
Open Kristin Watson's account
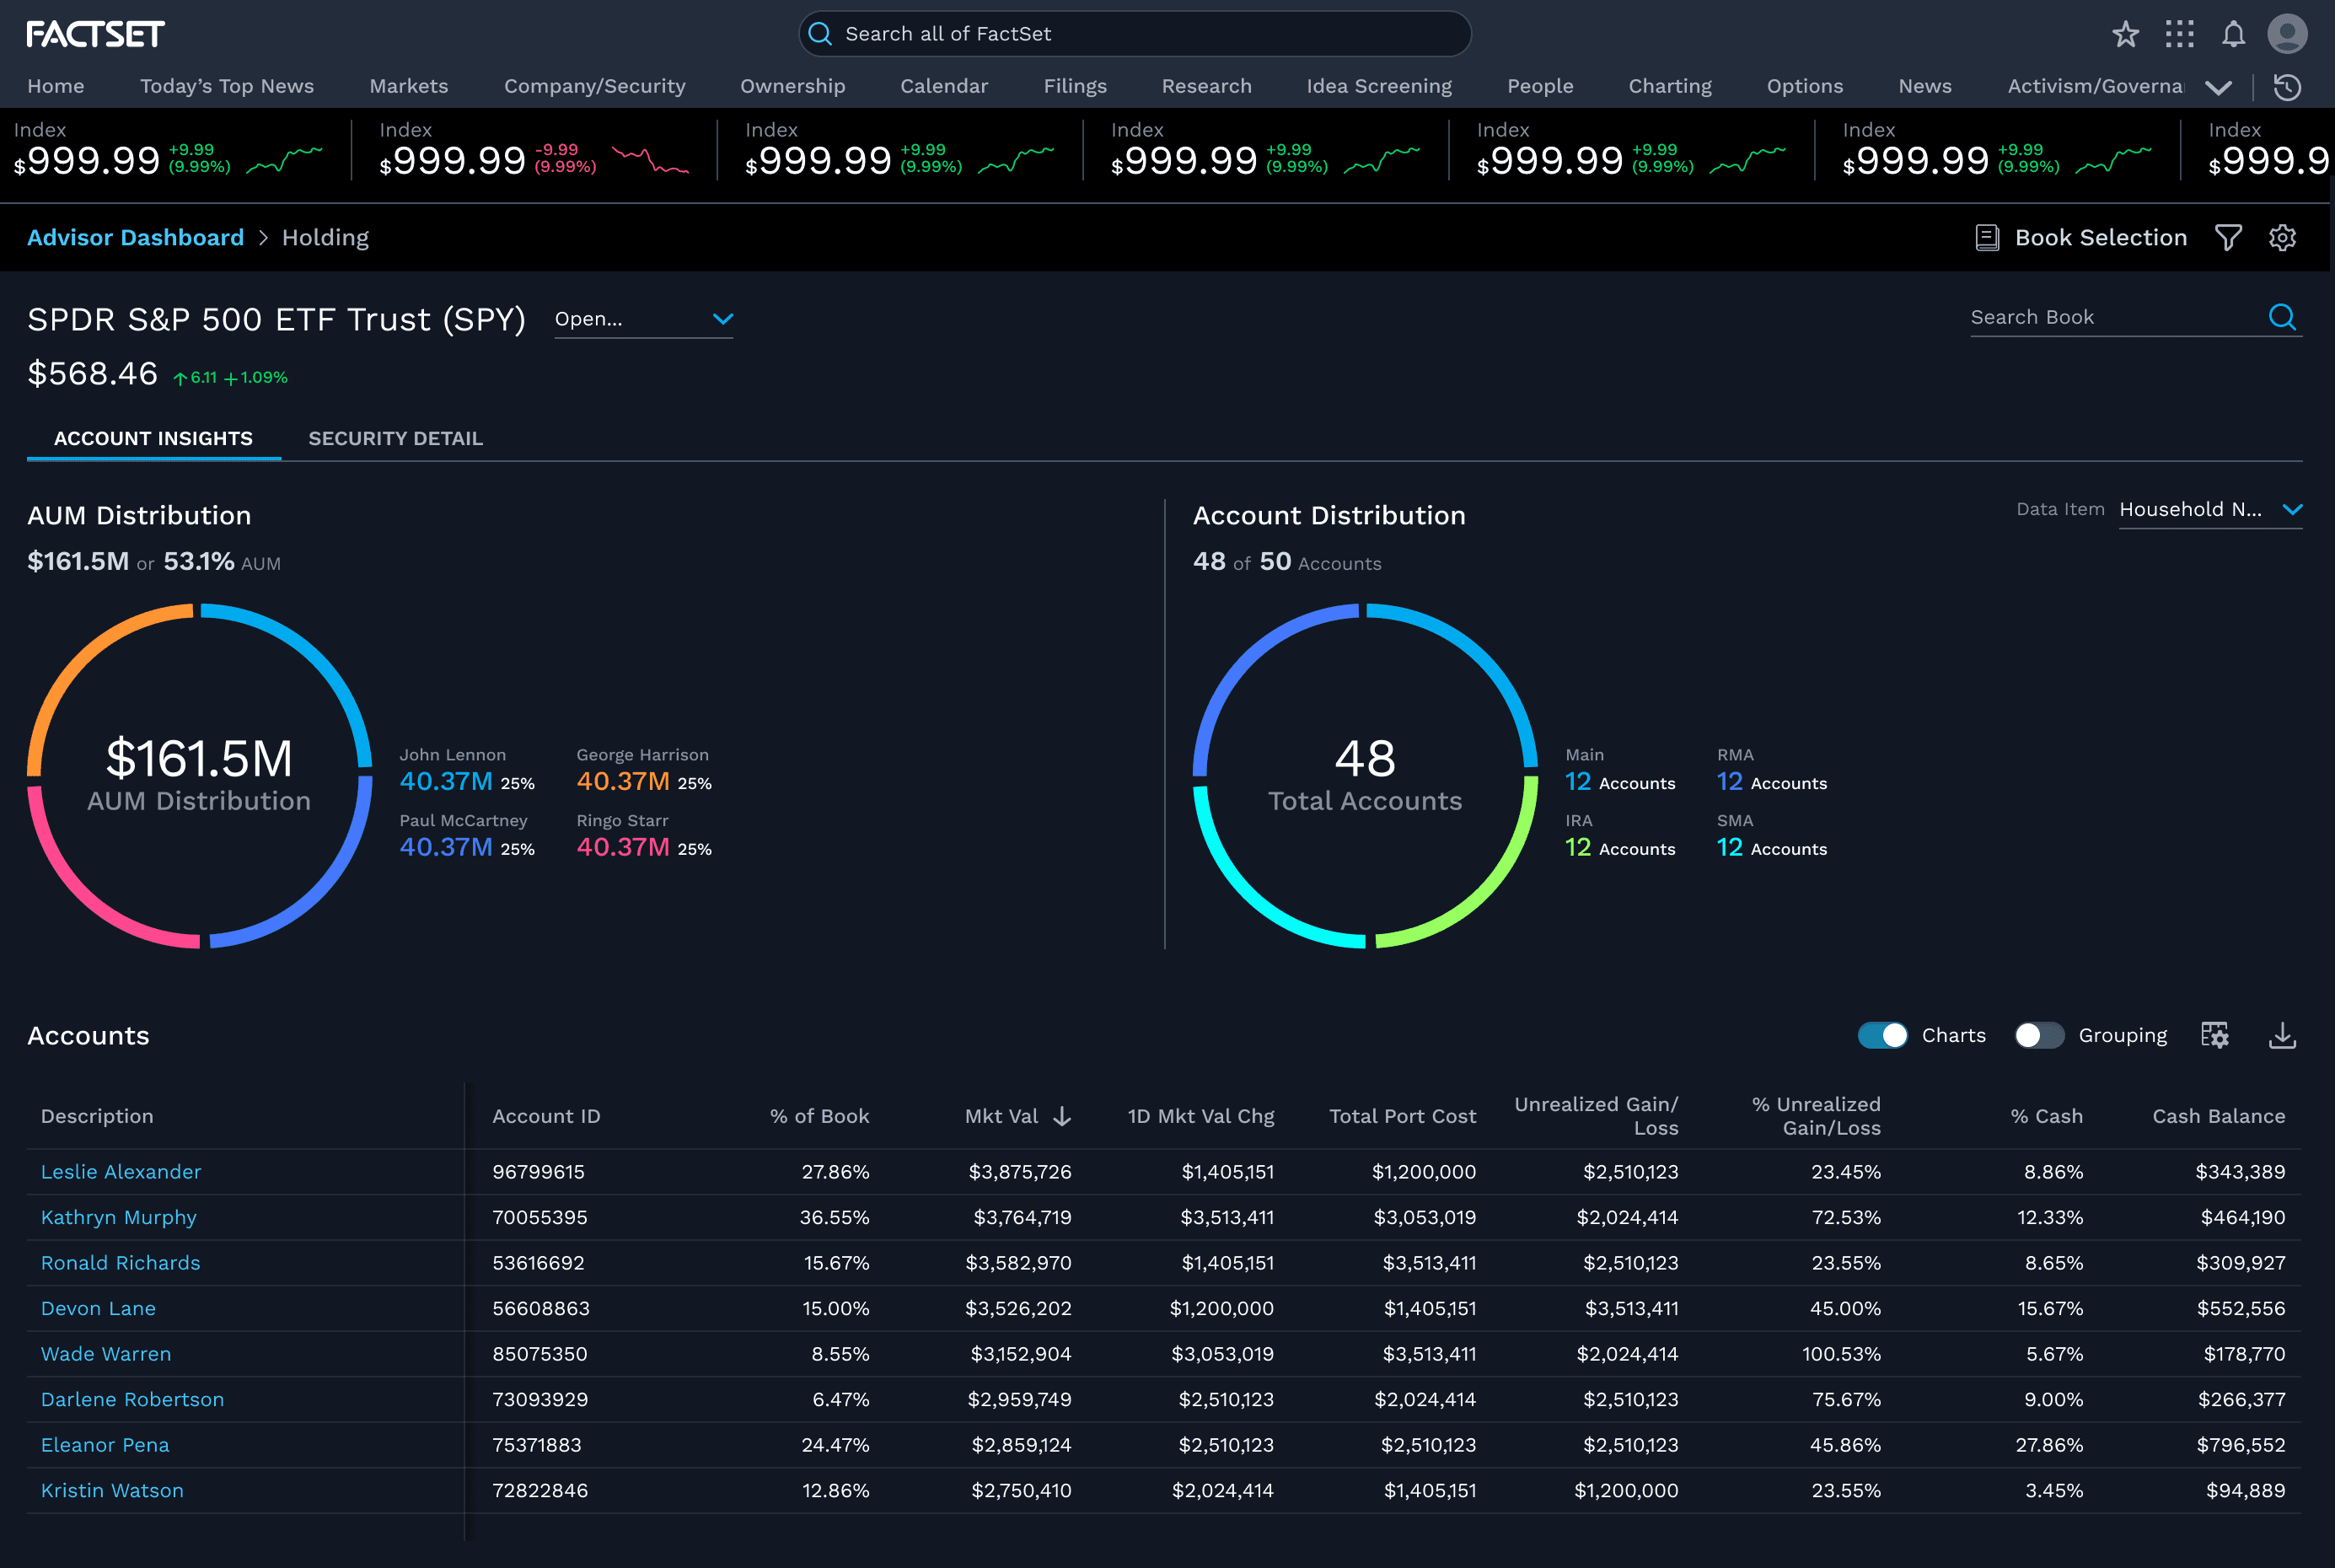pos(112,1491)
